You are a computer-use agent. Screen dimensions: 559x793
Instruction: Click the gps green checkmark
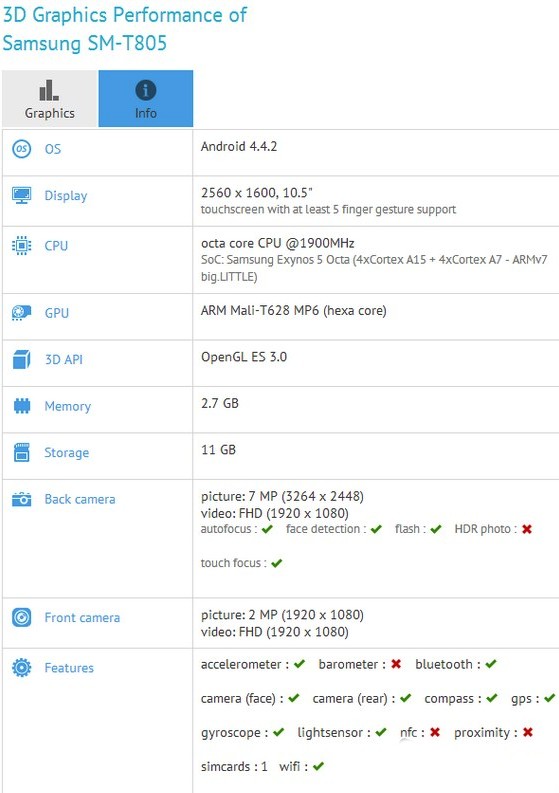tap(549, 698)
